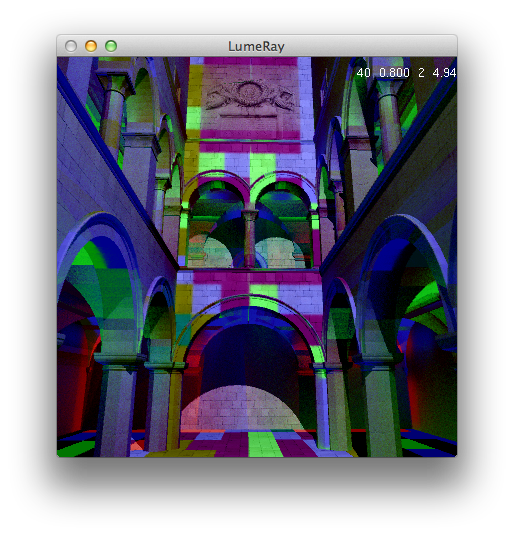Click the bright green floor strip at bottom

tap(265, 444)
